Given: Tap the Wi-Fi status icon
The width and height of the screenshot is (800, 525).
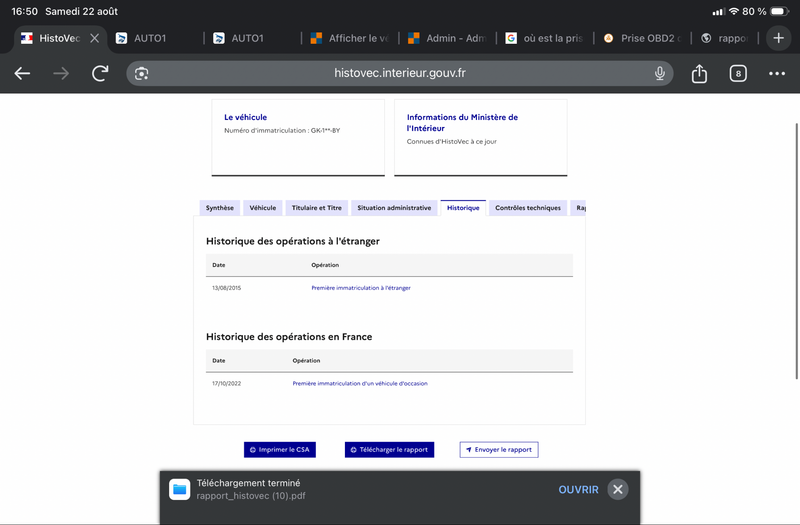Looking at the screenshot, I should [x=734, y=11].
